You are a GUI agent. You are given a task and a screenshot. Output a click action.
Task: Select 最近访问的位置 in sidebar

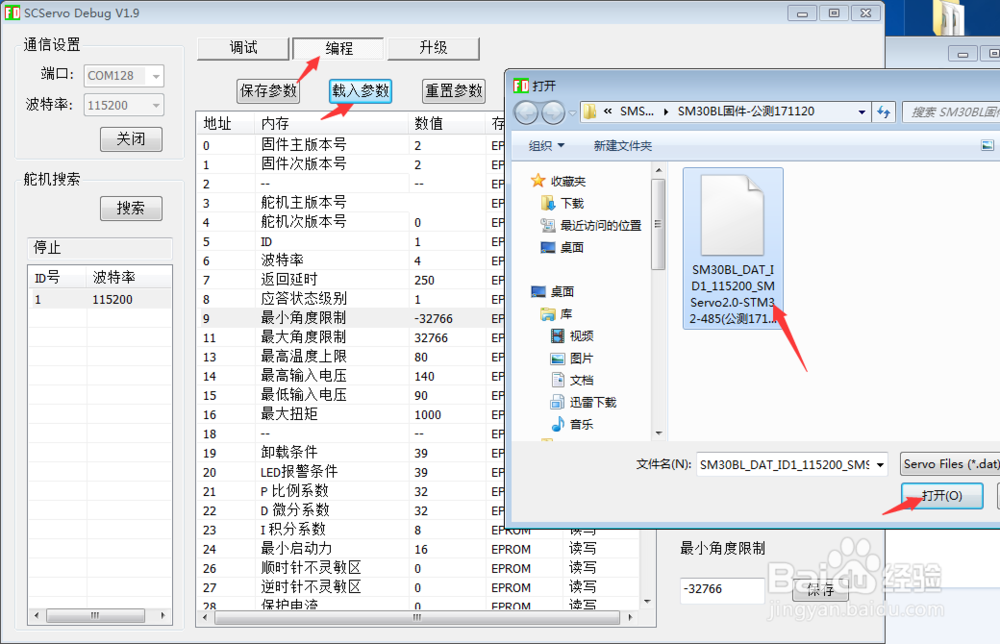pyautogui.click(x=591, y=225)
